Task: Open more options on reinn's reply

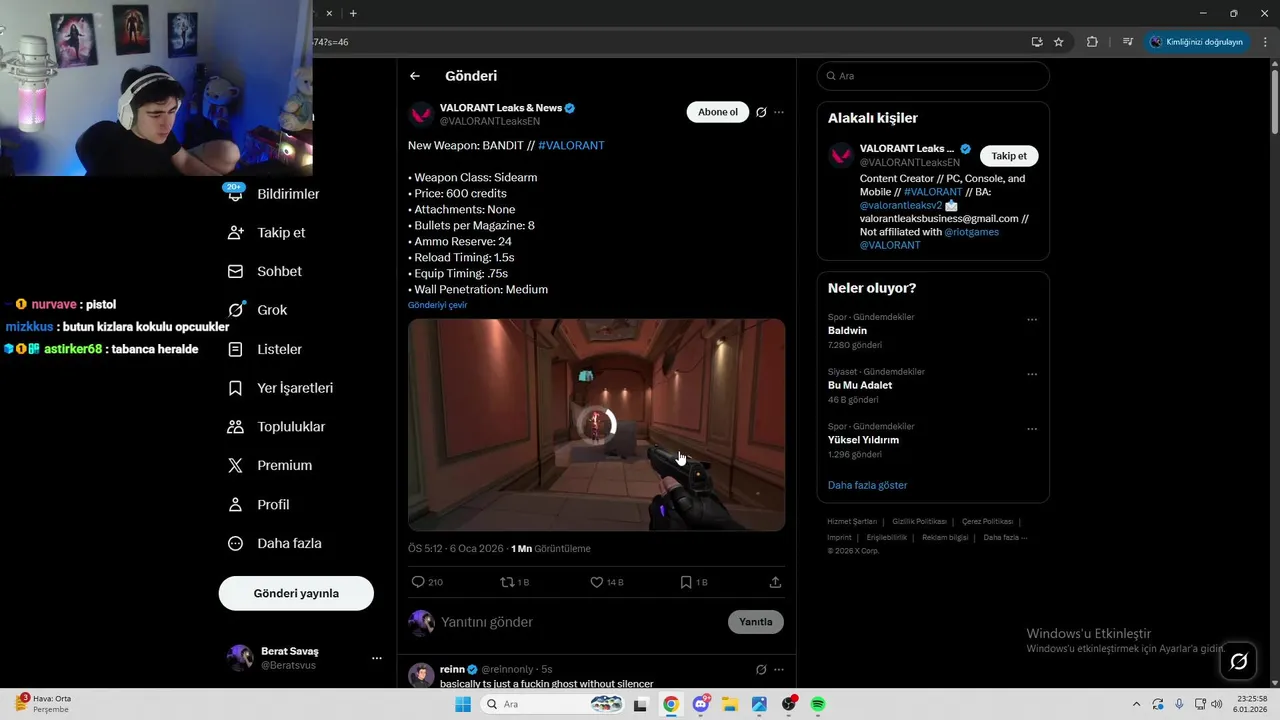Action: (x=779, y=669)
